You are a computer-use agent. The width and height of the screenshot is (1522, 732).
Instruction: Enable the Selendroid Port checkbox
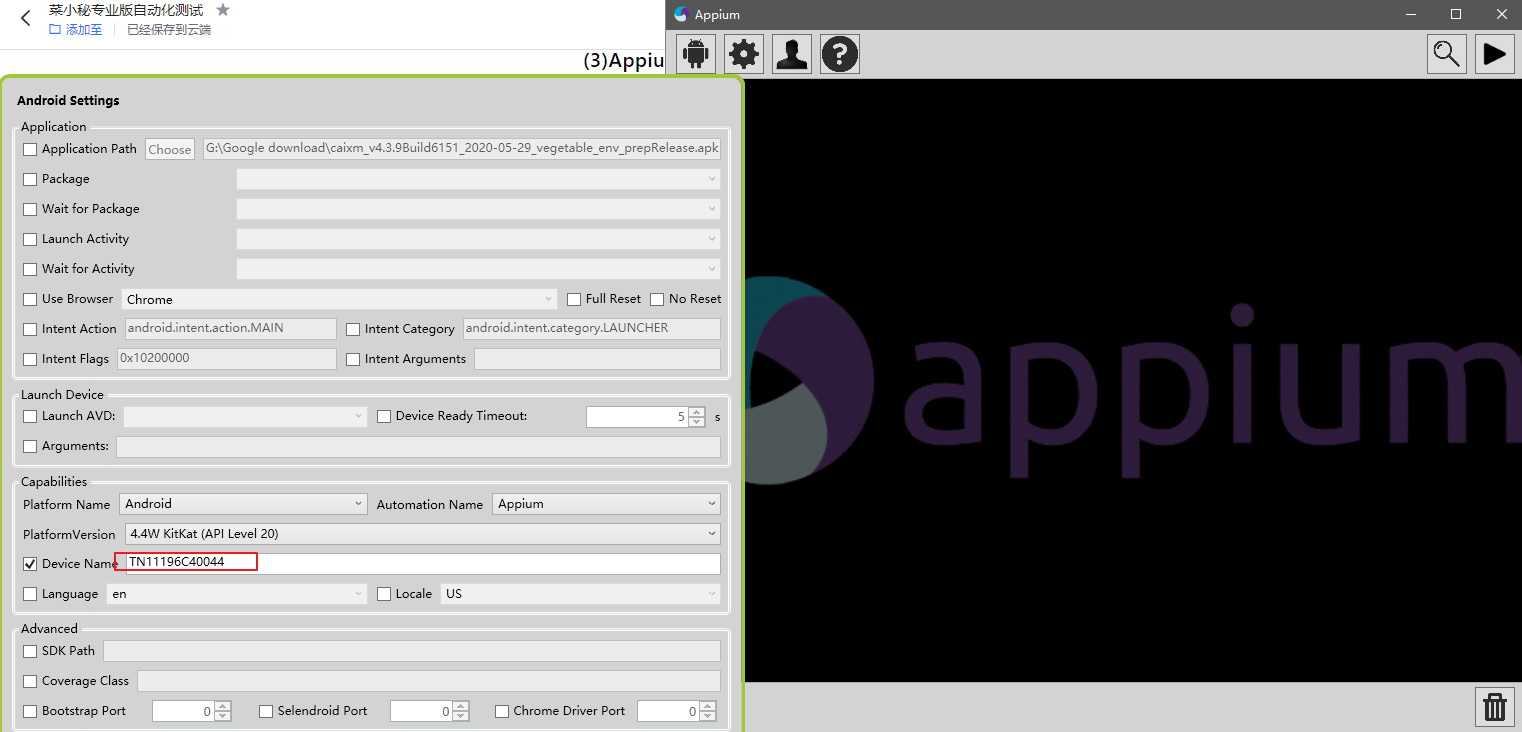pyautogui.click(x=266, y=711)
